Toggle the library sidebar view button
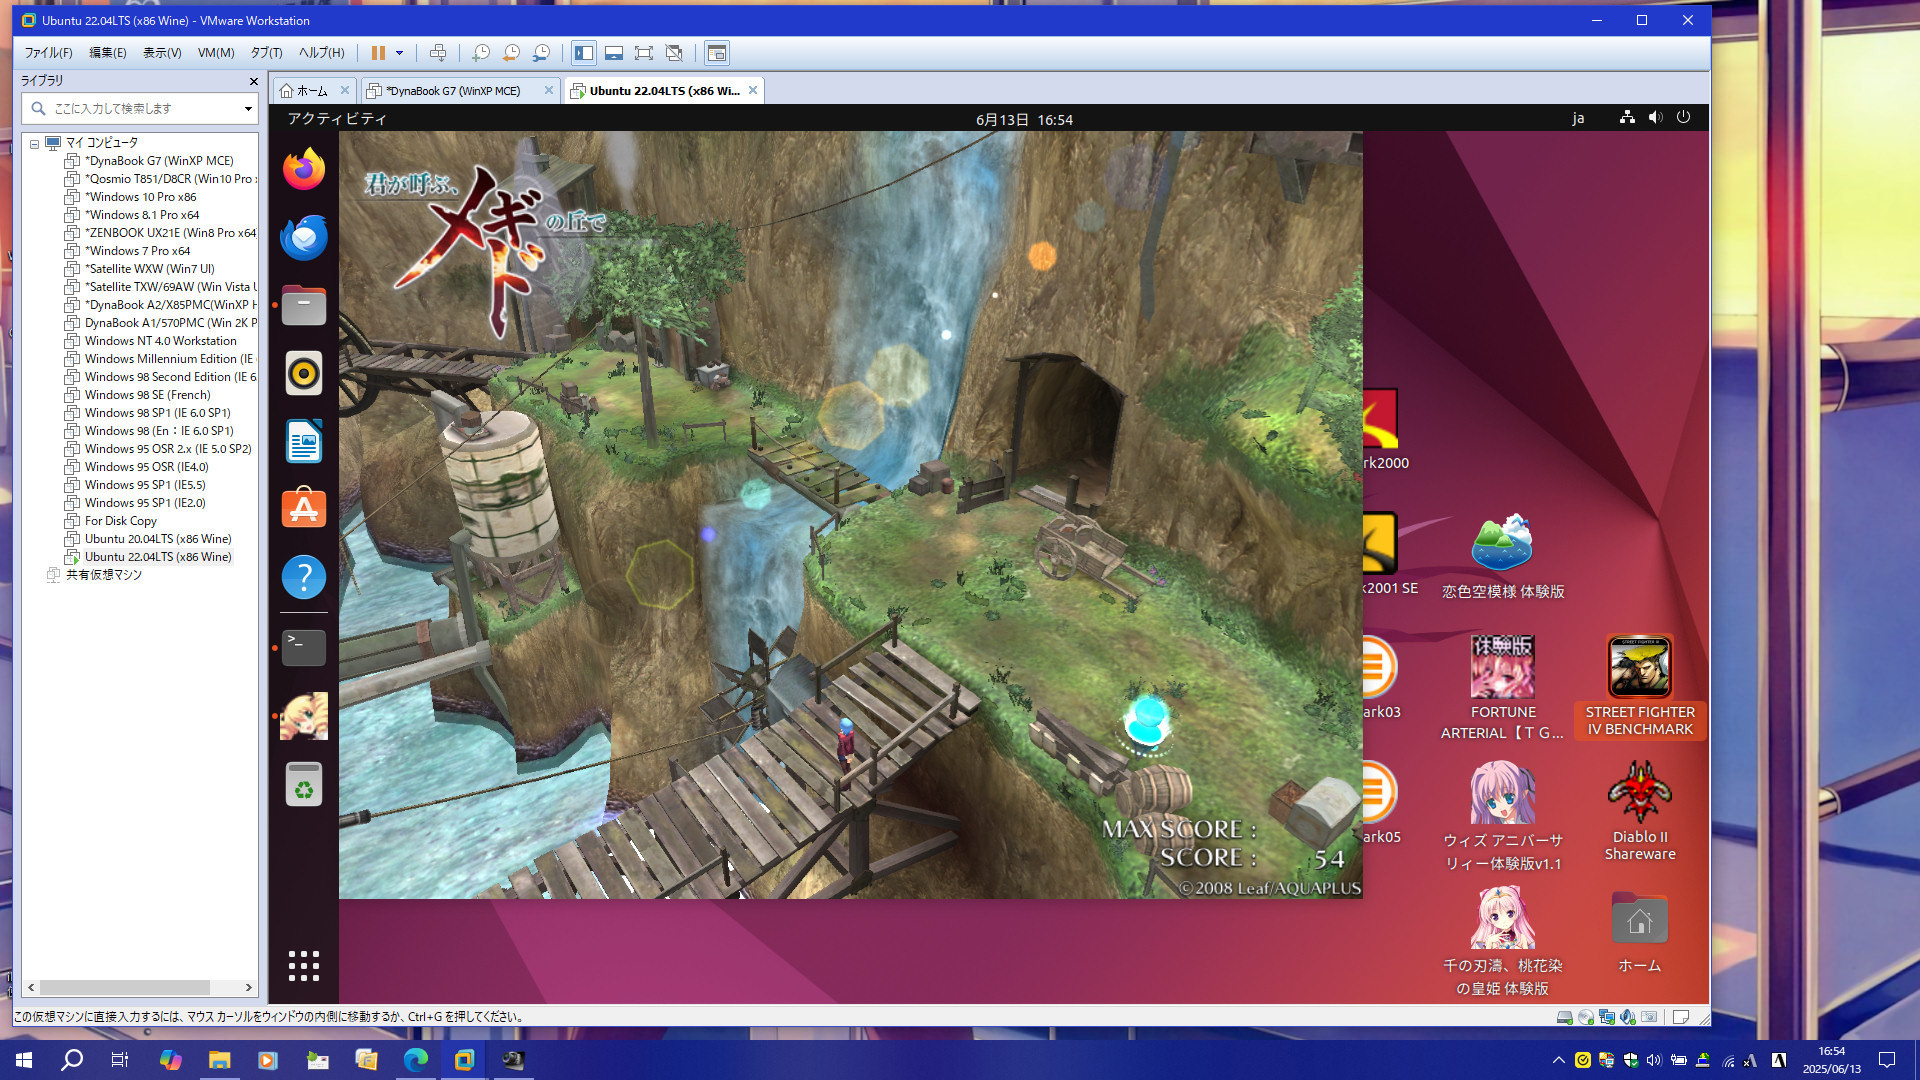Image resolution: width=1920 pixels, height=1080 pixels. [x=584, y=53]
